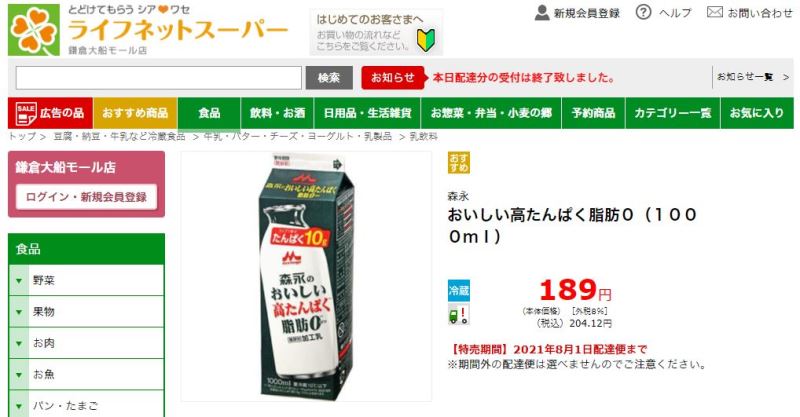Click the new member registration person icon

pyautogui.click(x=542, y=13)
